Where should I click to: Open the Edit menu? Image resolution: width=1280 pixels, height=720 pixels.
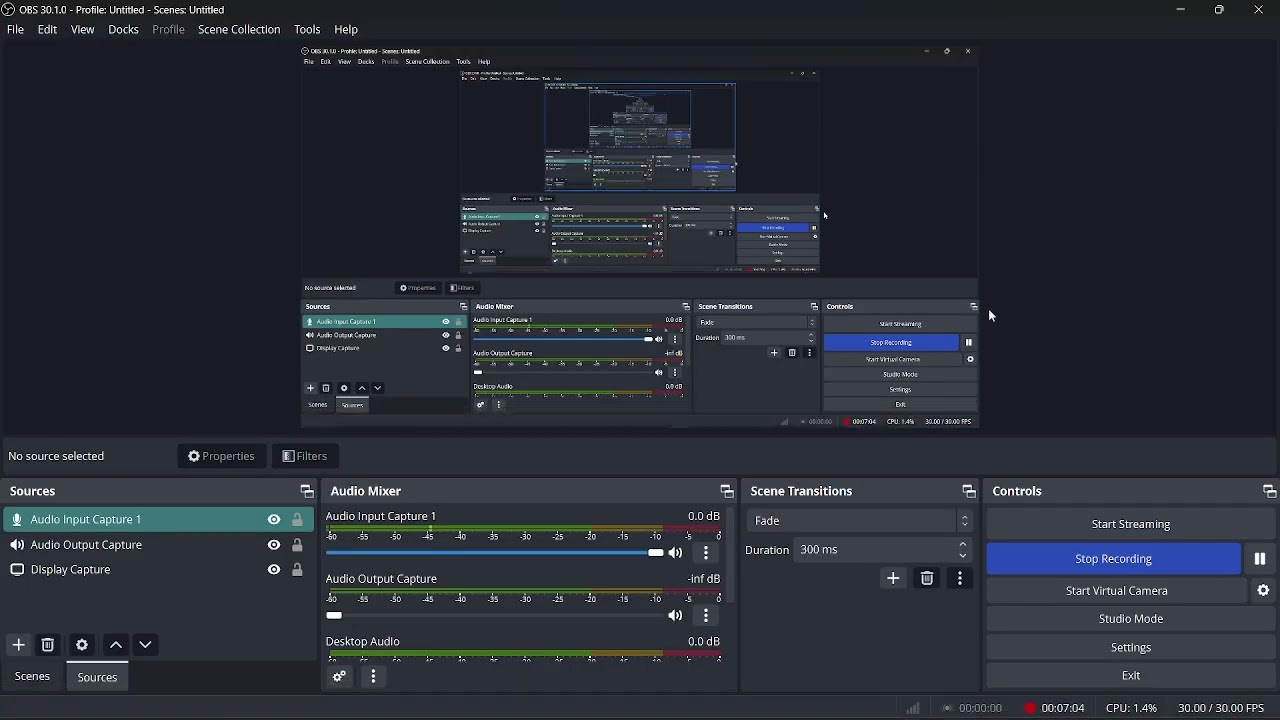click(x=47, y=30)
